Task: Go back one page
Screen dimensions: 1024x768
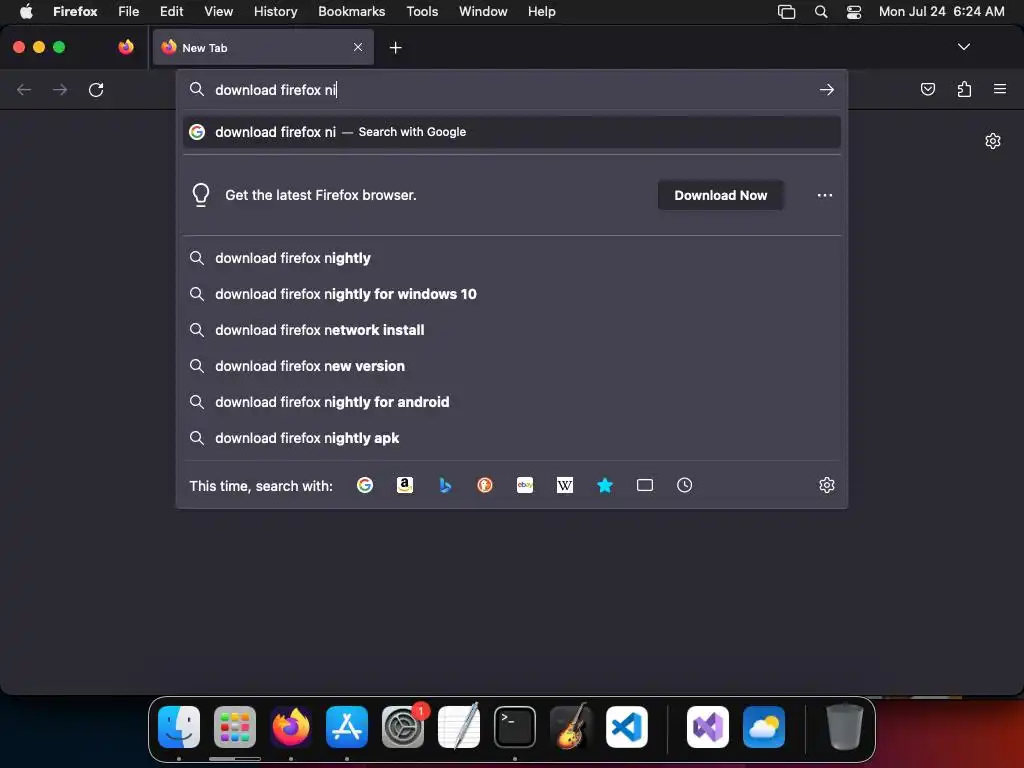Action: (24, 89)
